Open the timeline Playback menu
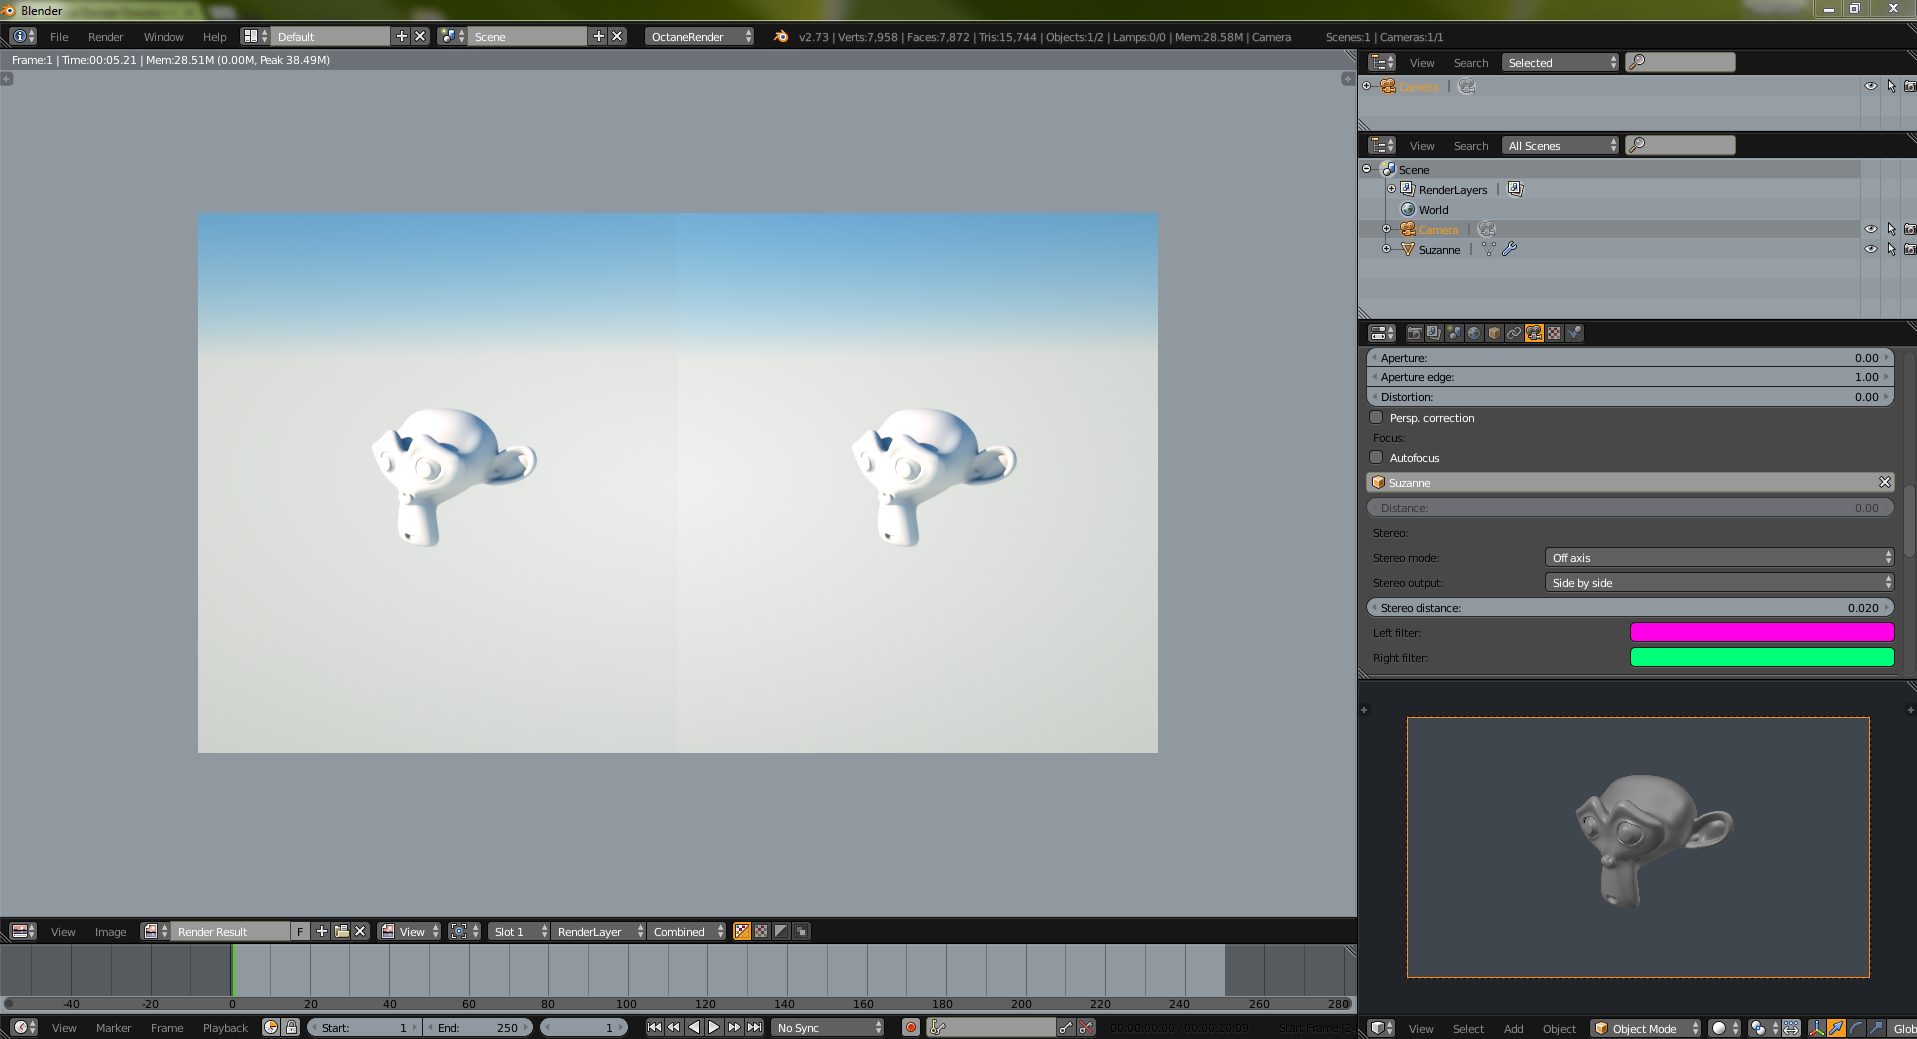This screenshot has width=1917, height=1039. [x=225, y=1028]
